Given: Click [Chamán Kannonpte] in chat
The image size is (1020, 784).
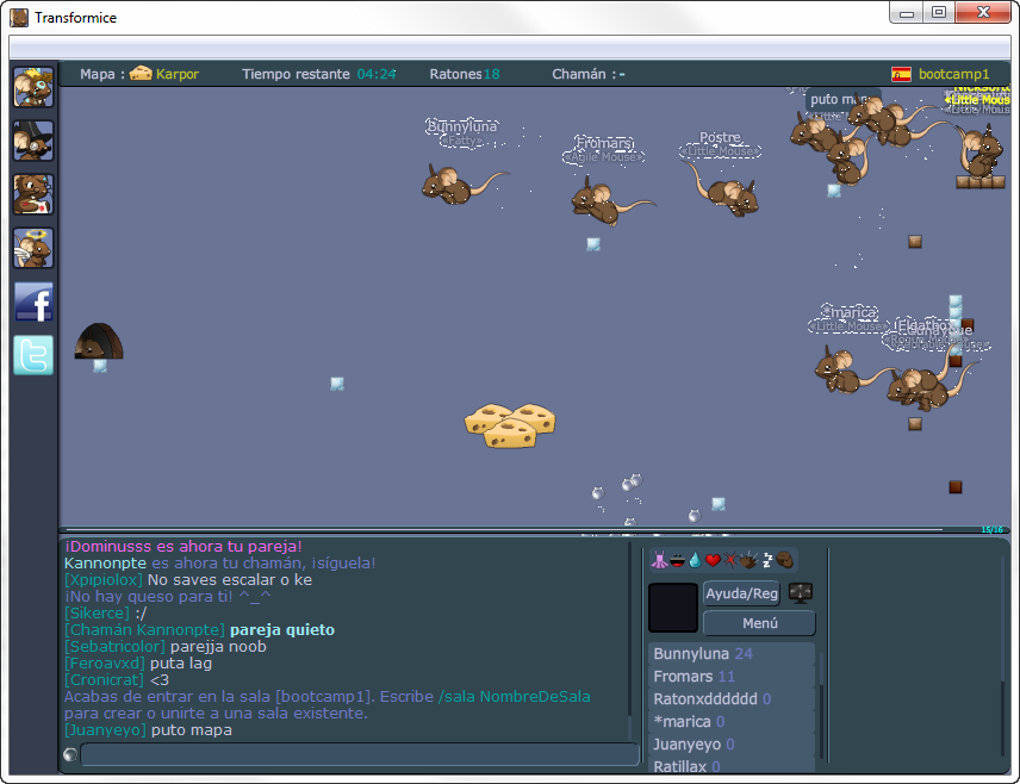Looking at the screenshot, I should [x=144, y=630].
